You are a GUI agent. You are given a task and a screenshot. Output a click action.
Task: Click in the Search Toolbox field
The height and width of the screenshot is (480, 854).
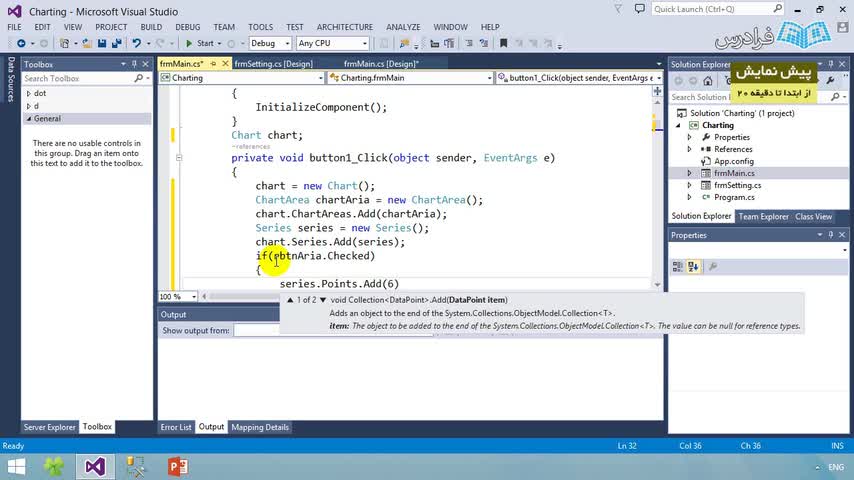coord(78,78)
